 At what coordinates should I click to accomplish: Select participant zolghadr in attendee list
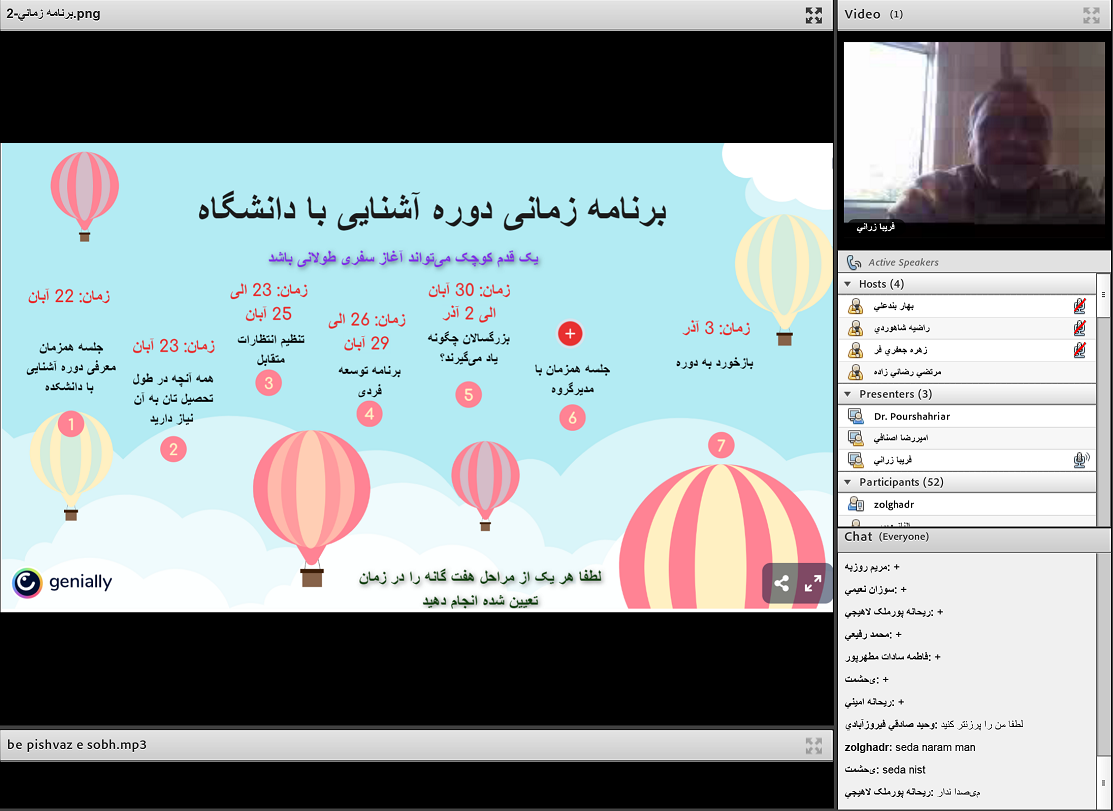[893, 505]
